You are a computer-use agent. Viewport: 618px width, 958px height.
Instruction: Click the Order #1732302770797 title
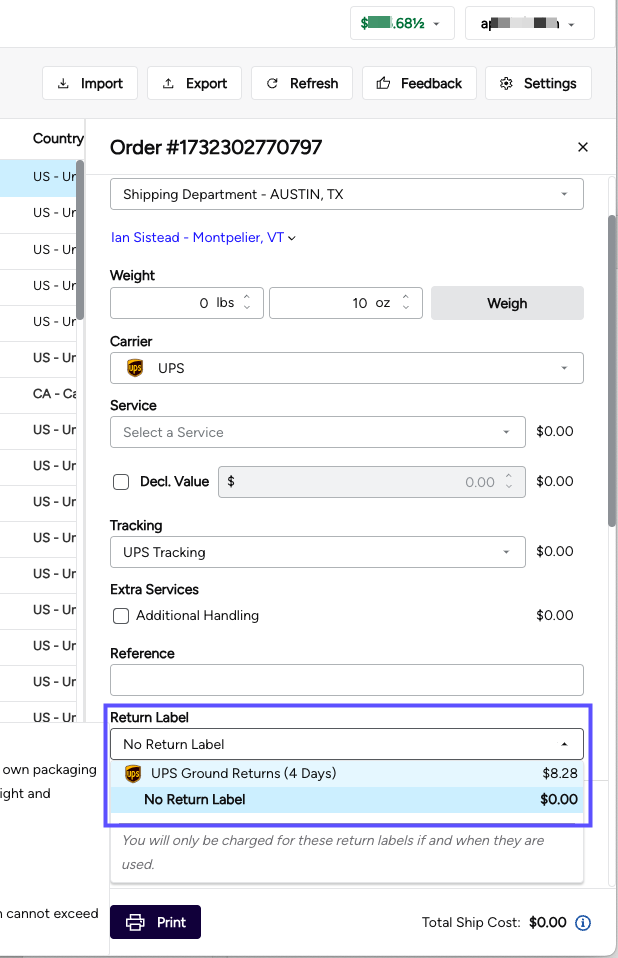pos(216,147)
